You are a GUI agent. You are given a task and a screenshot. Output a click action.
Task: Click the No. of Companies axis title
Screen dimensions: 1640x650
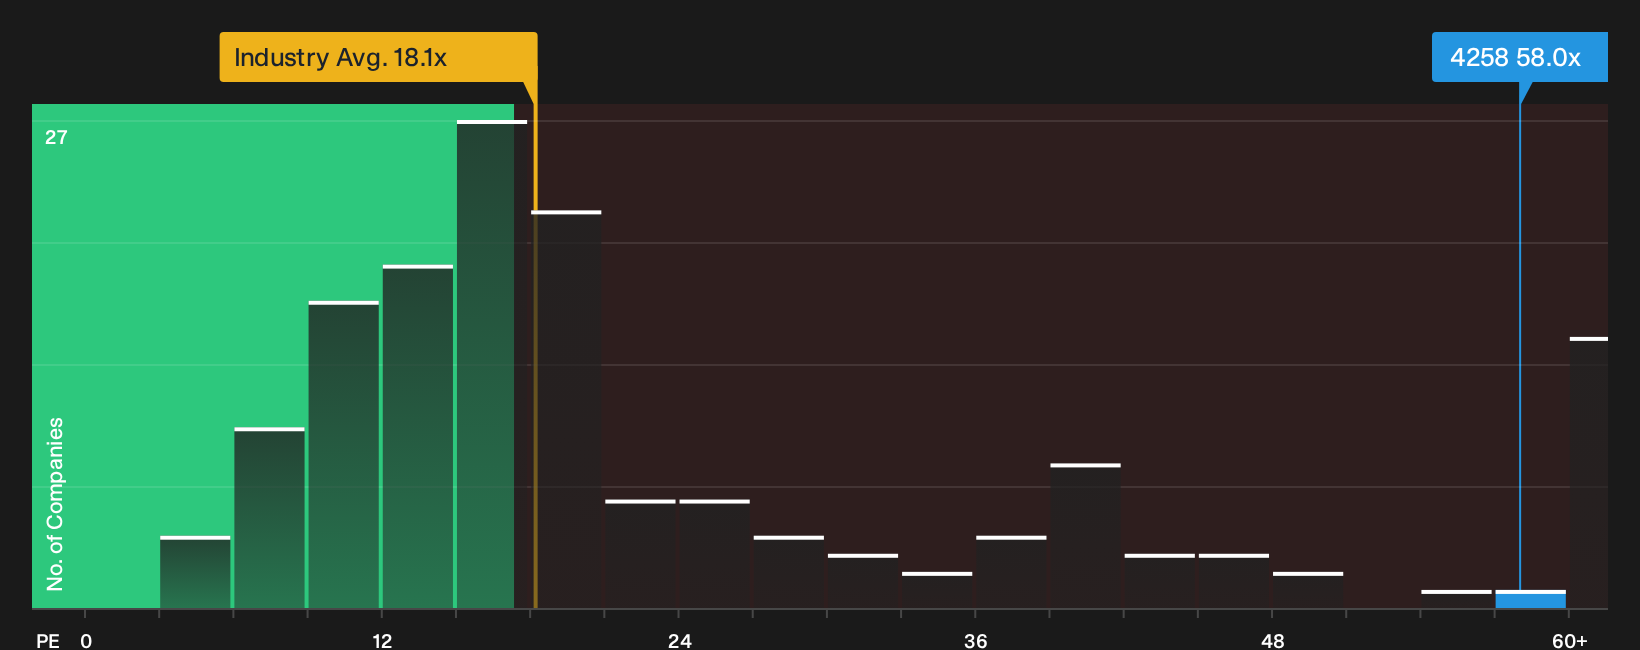click(55, 503)
